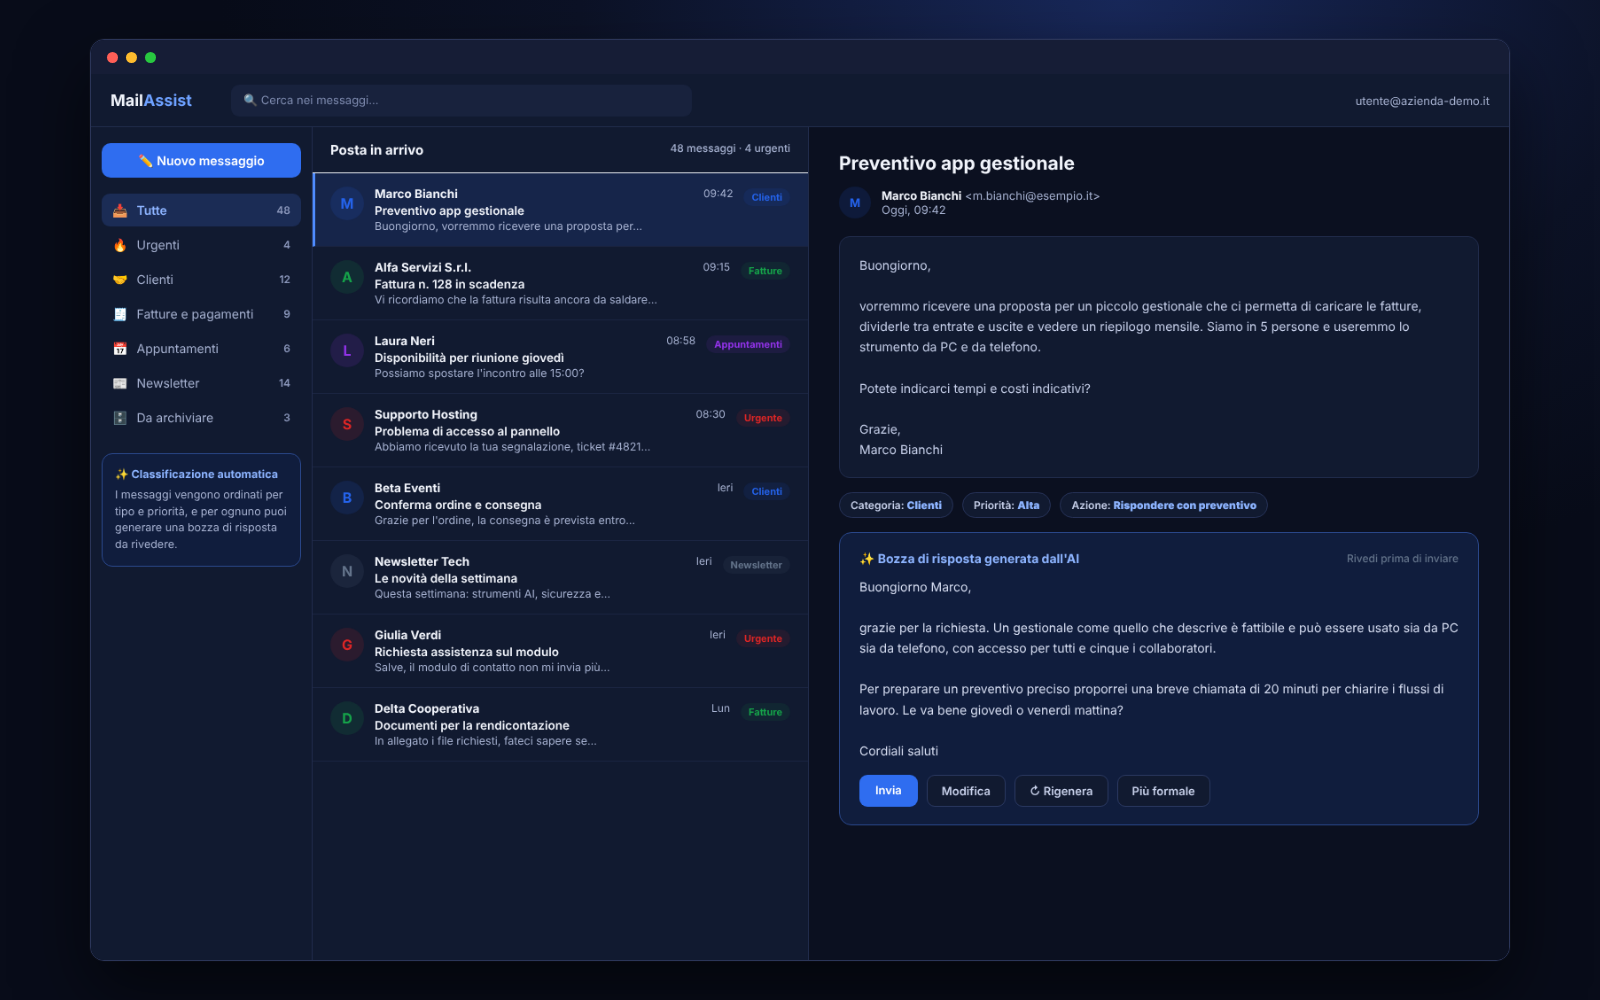The image size is (1600, 1000).
Task: Click the sparkle icon beside Classificazione automatica
Action: tap(121, 474)
